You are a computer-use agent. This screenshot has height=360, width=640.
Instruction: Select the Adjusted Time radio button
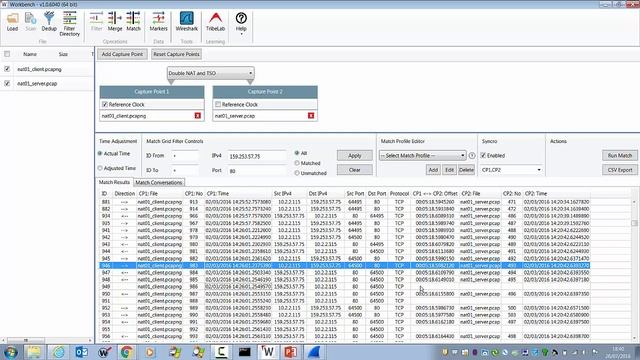point(100,168)
